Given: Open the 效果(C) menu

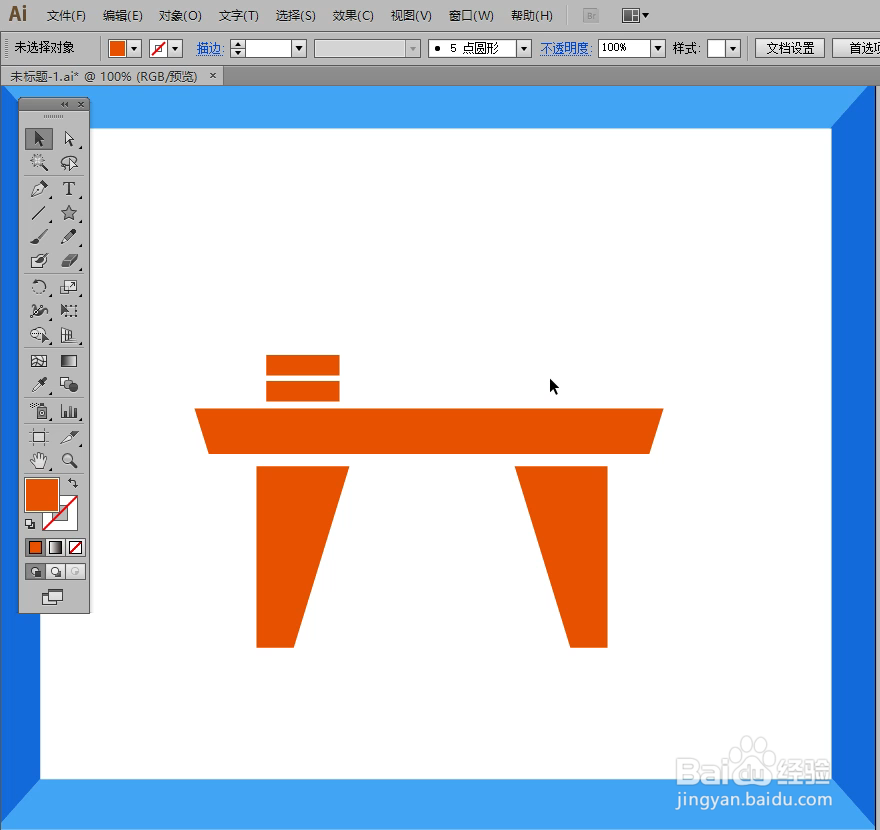Looking at the screenshot, I should tap(353, 16).
